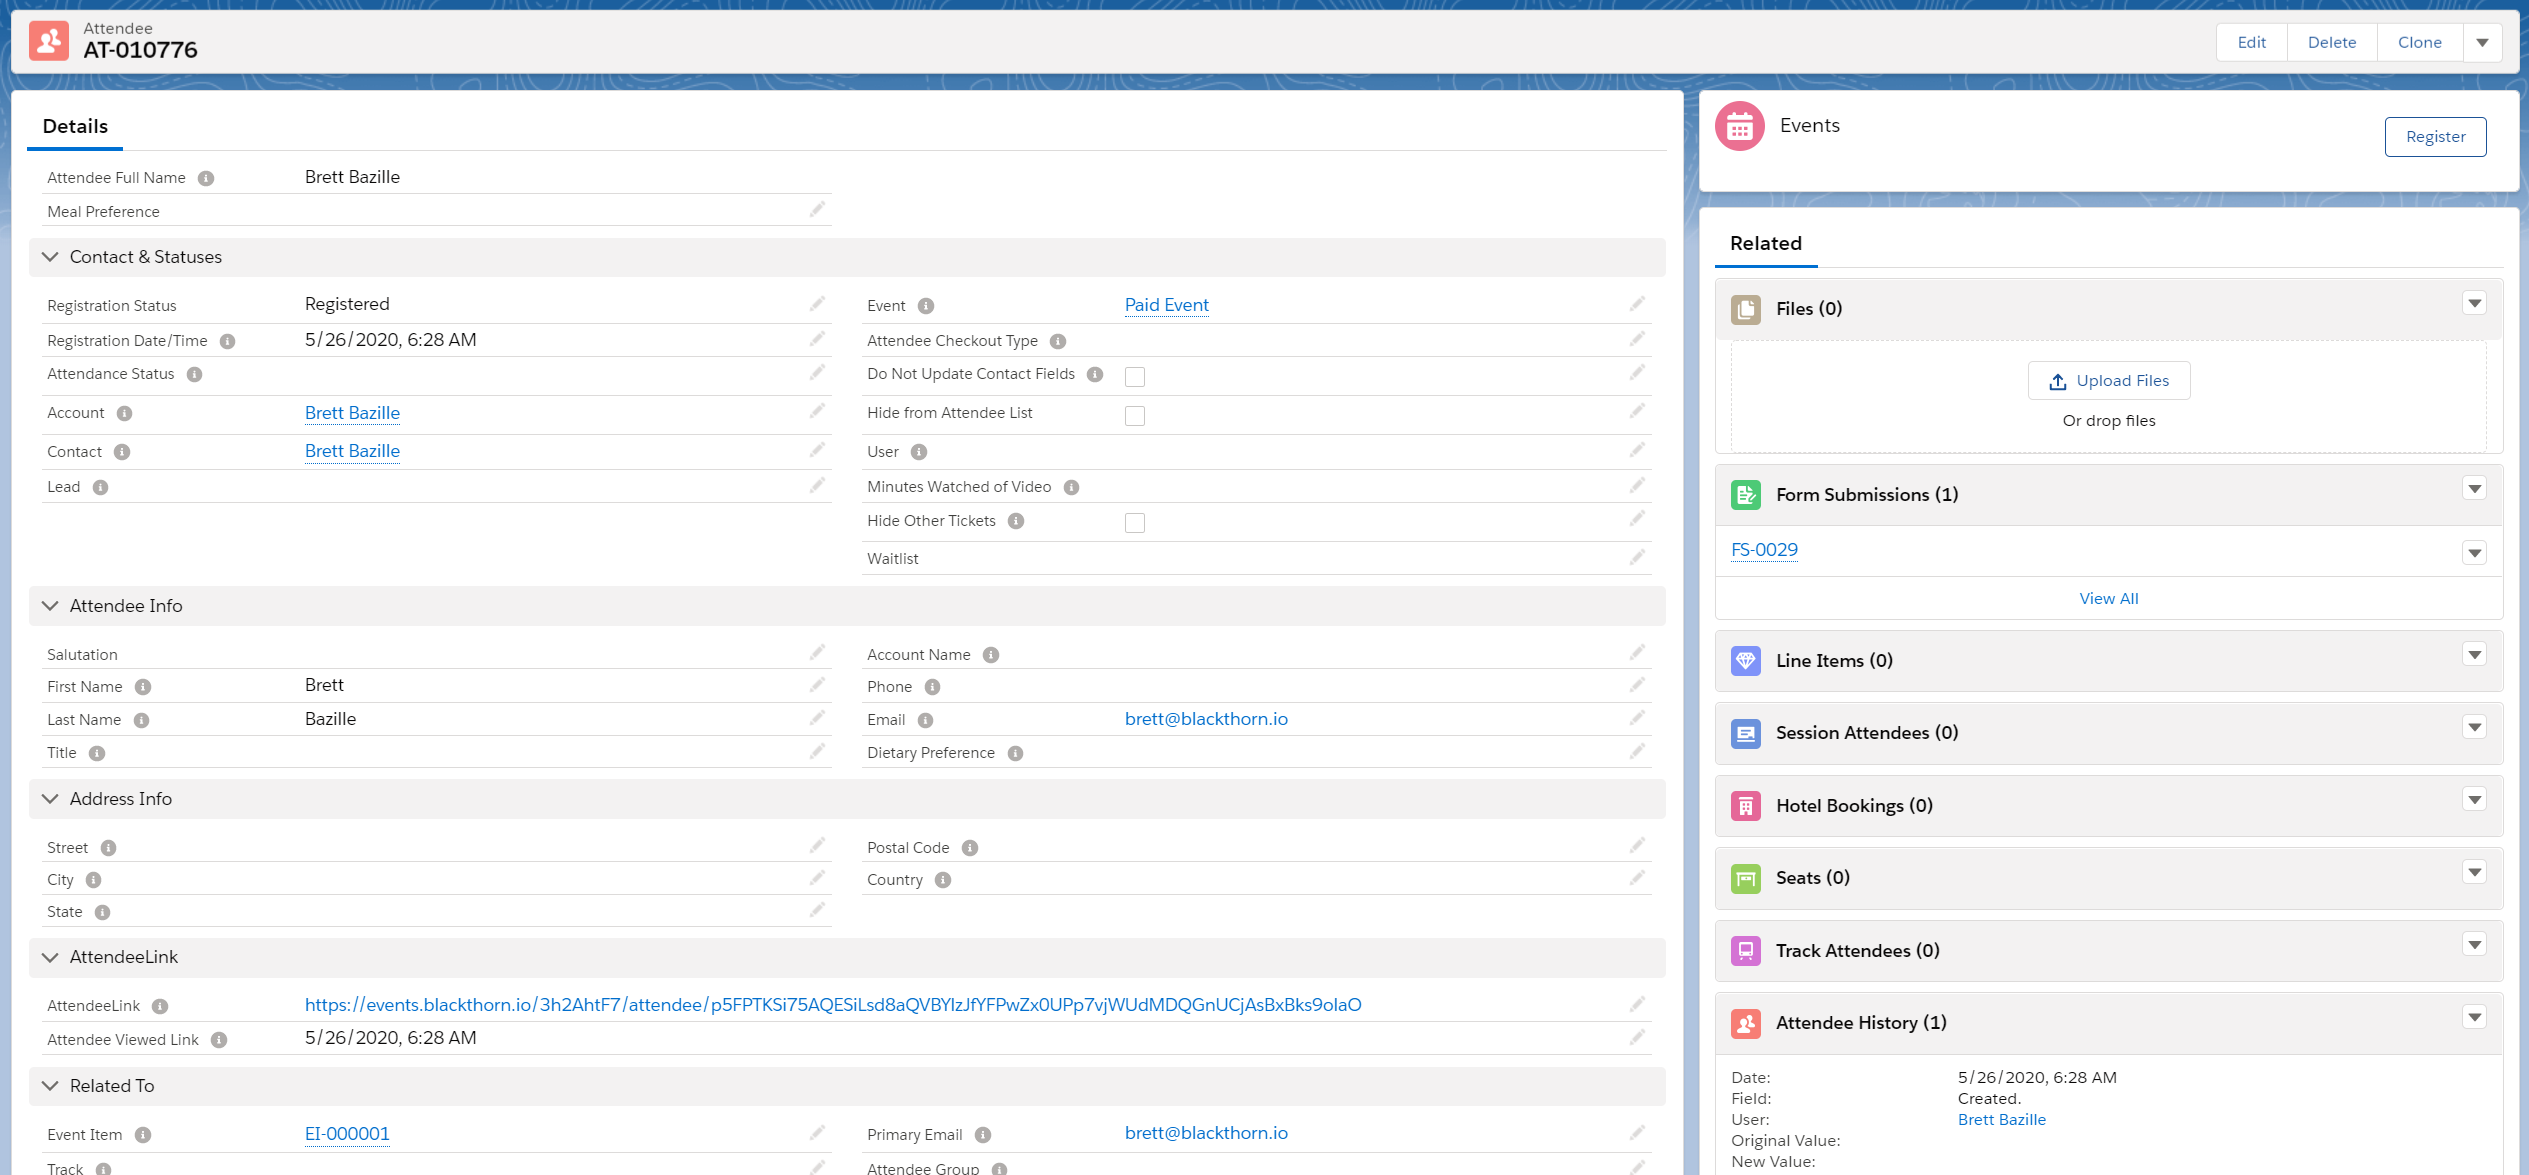Click the Hotel Bookings icon
The image size is (2529, 1175).
coord(1746,806)
